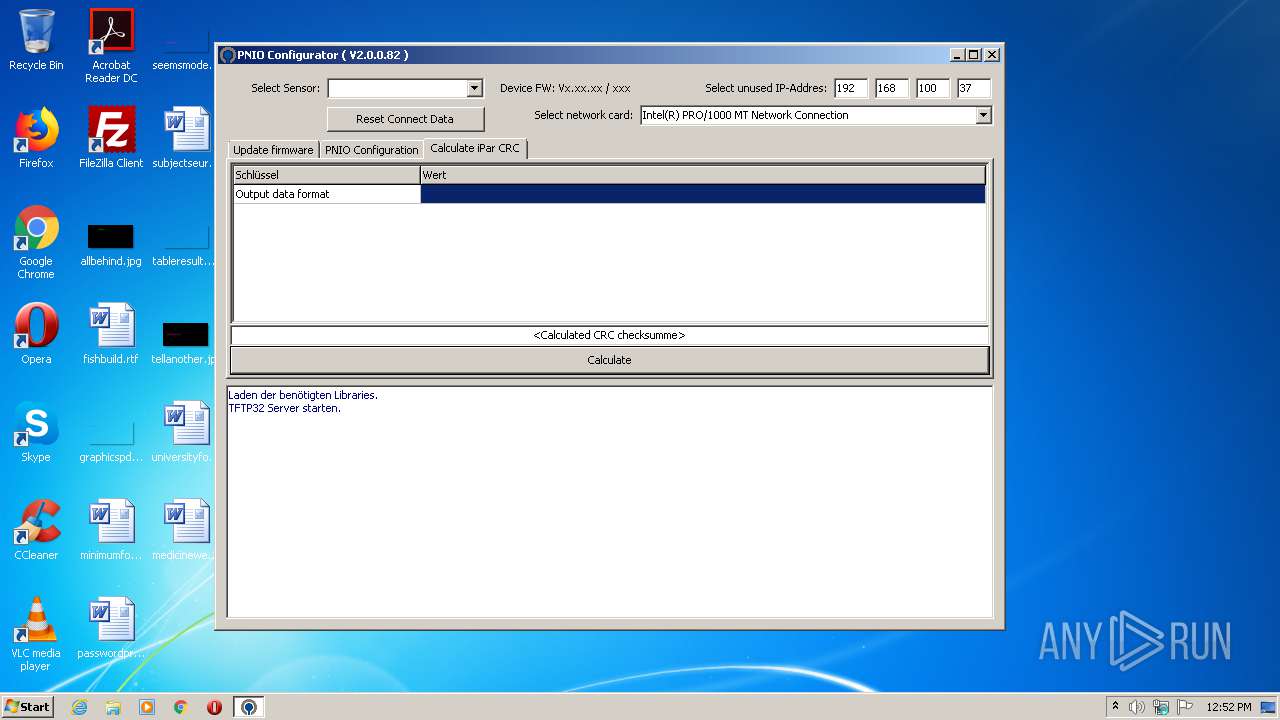The height and width of the screenshot is (720, 1280).
Task: Click the network icon in system tray
Action: (1161, 707)
